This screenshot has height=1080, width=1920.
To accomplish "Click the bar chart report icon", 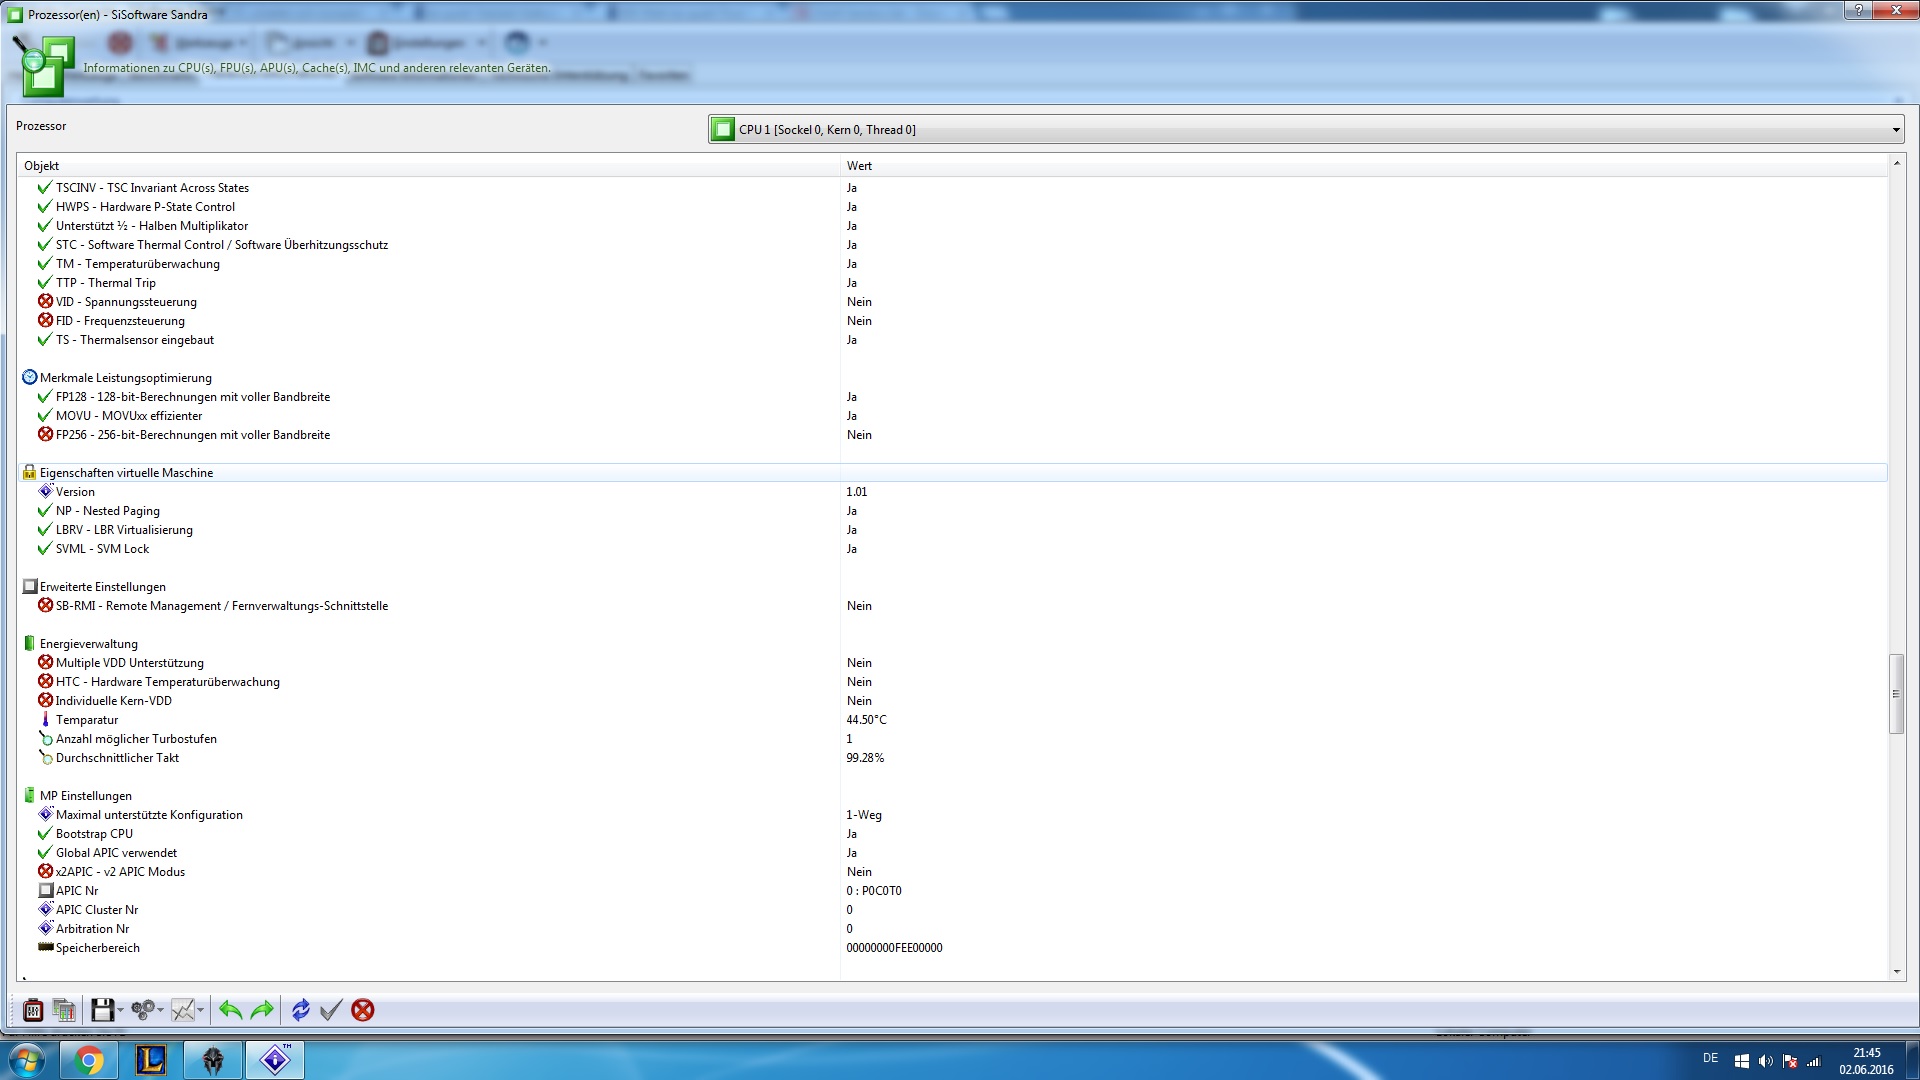I will click(64, 1010).
